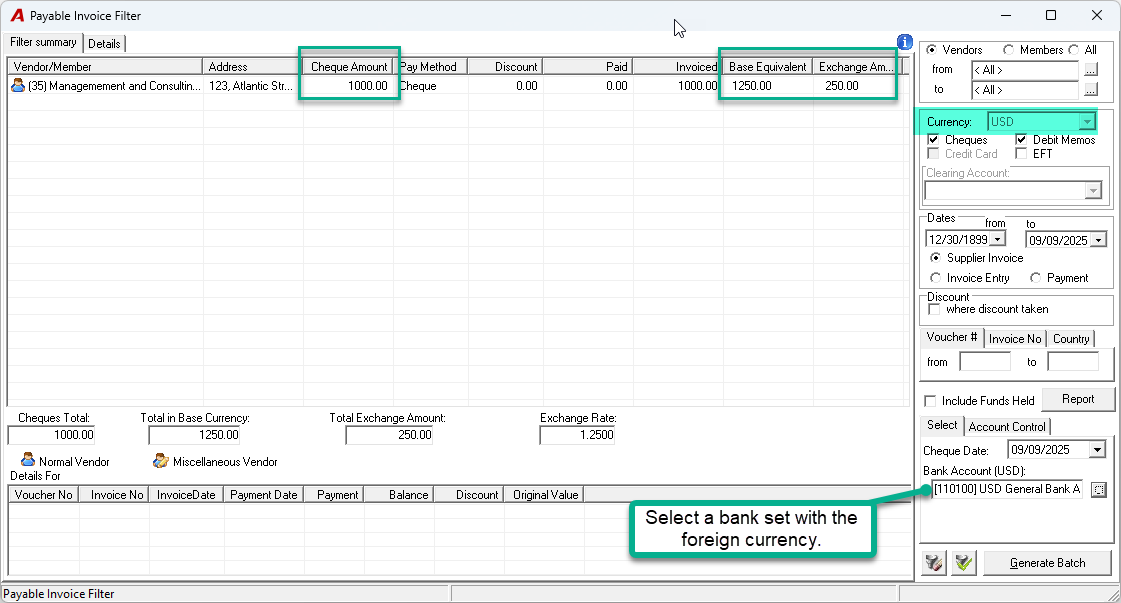Click the vendor icon in the Management row

click(x=18, y=86)
